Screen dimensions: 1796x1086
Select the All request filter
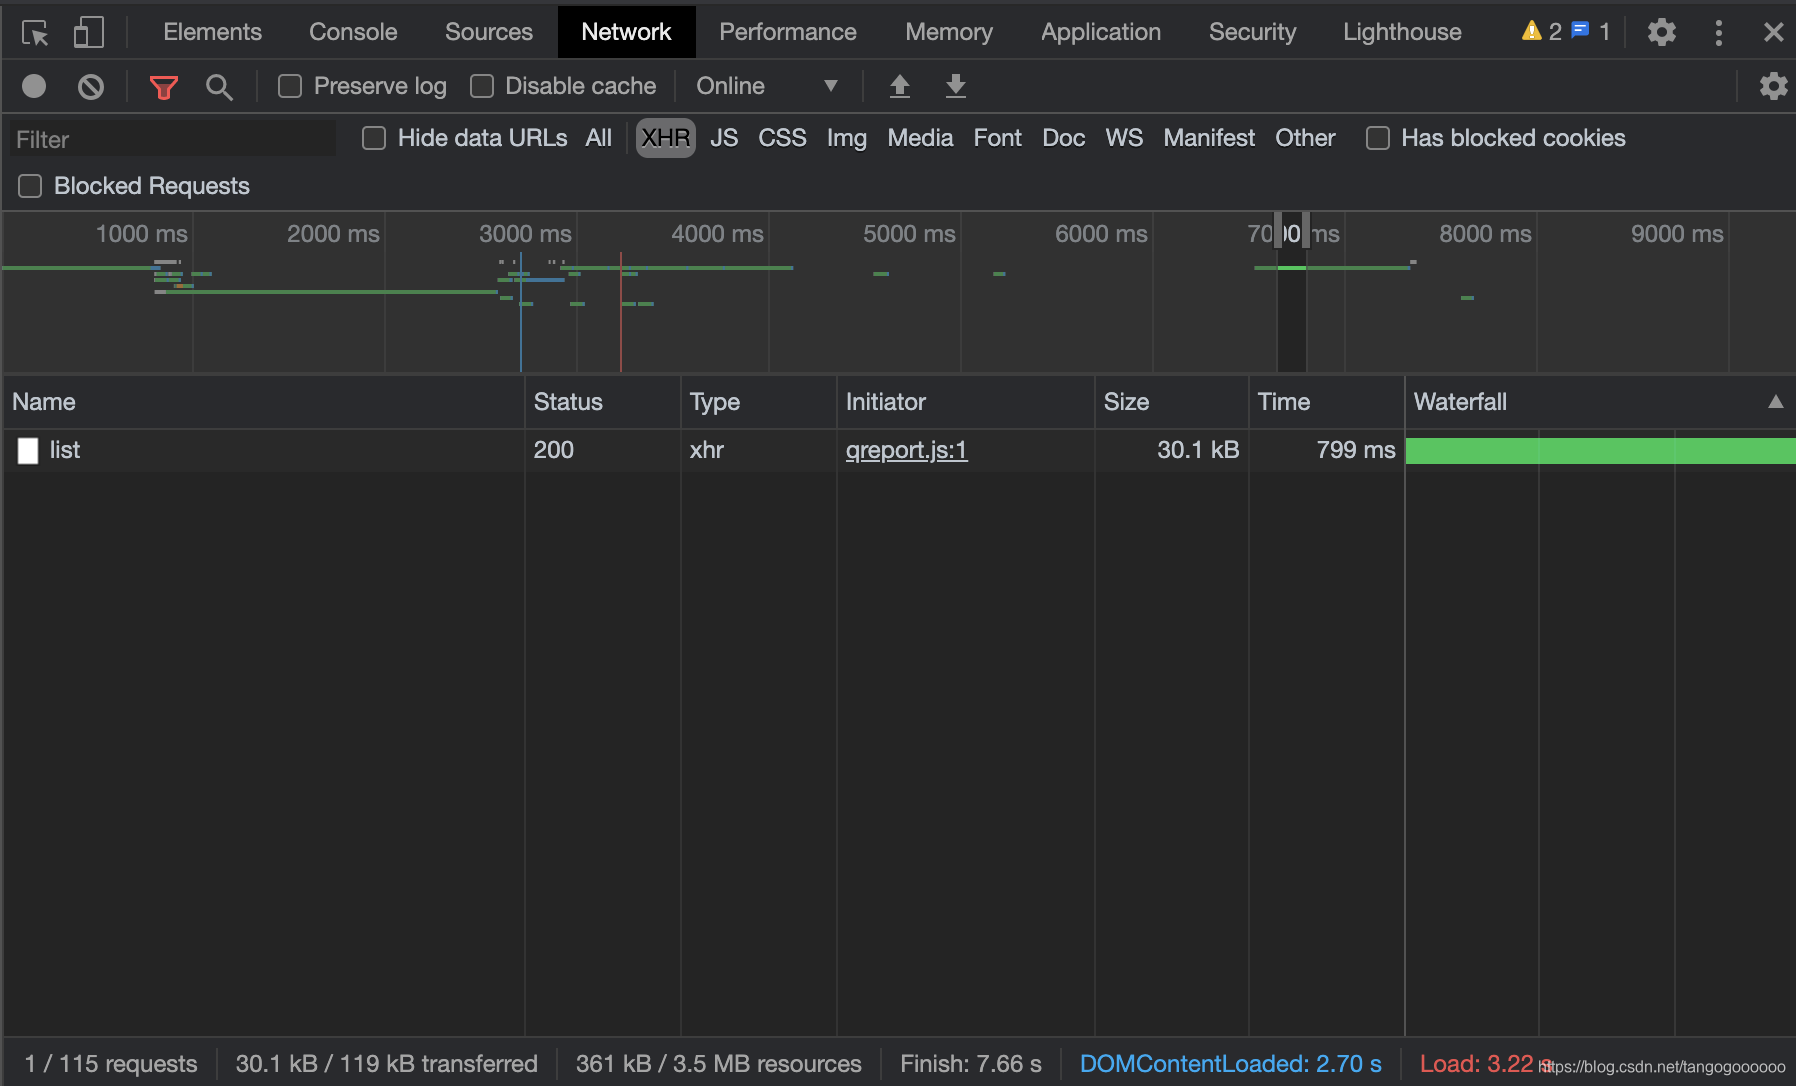[599, 138]
